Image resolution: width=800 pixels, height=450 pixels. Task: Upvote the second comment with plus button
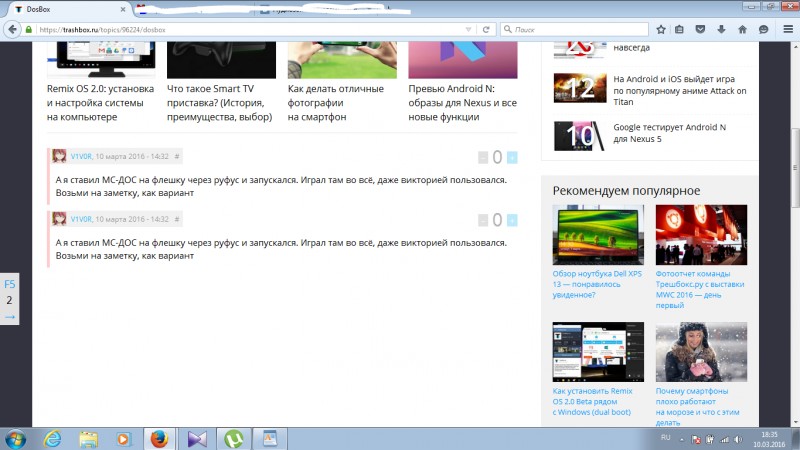click(512, 220)
